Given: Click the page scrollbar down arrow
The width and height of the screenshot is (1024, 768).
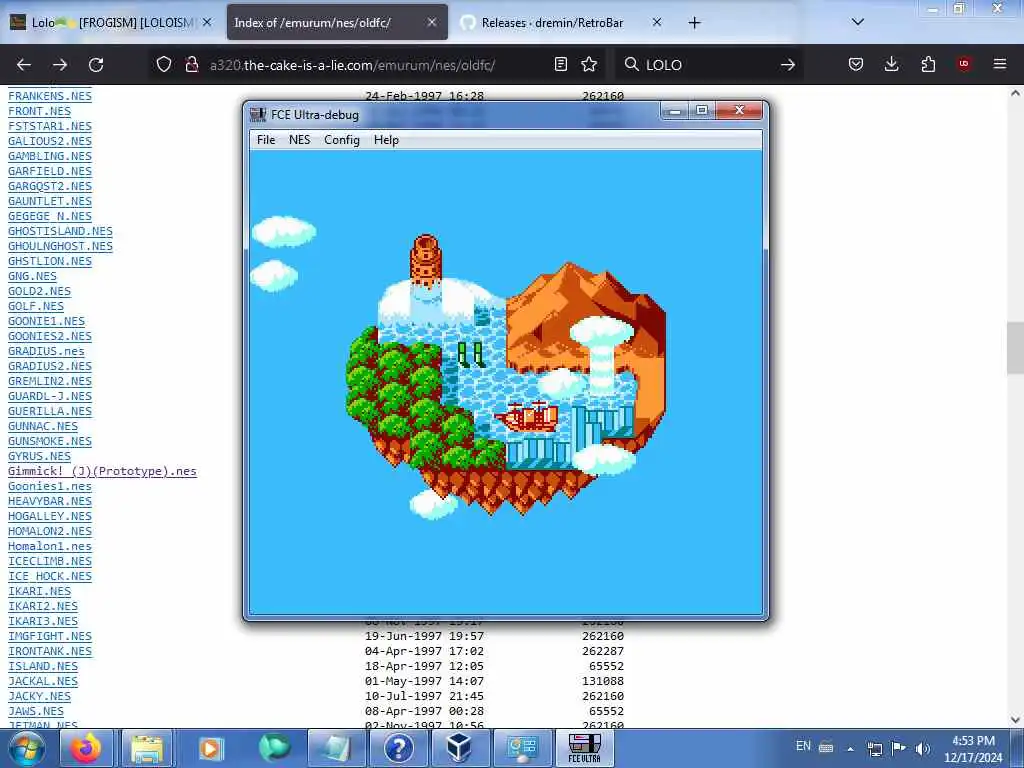Looking at the screenshot, I should (x=1015, y=720).
